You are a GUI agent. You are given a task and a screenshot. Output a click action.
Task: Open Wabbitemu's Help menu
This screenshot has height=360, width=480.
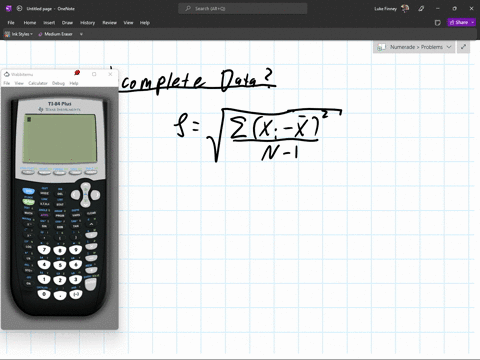pyautogui.click(x=74, y=83)
